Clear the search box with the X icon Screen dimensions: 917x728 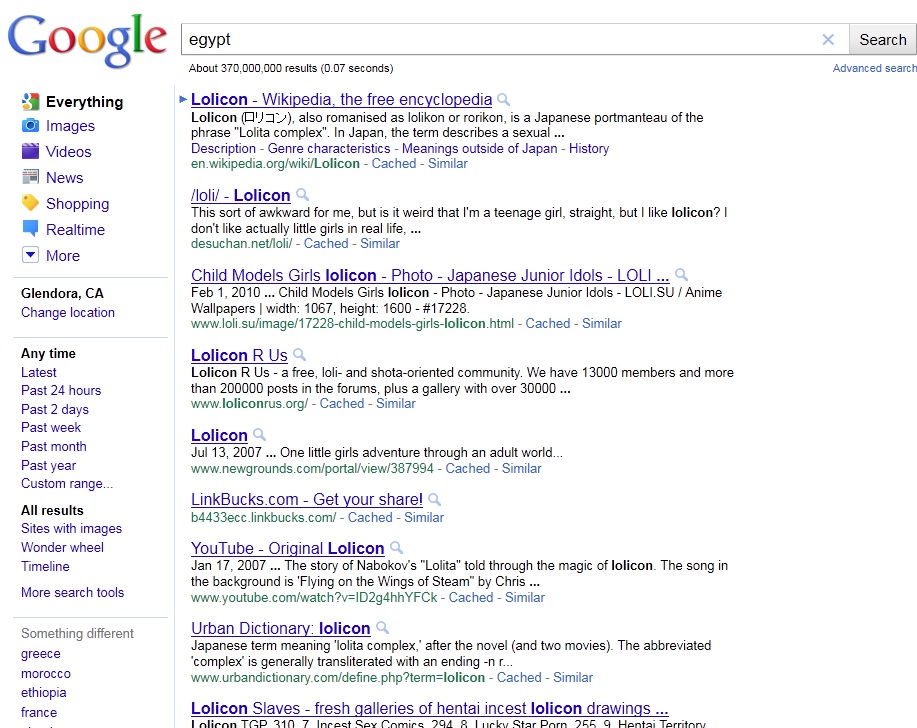[828, 39]
